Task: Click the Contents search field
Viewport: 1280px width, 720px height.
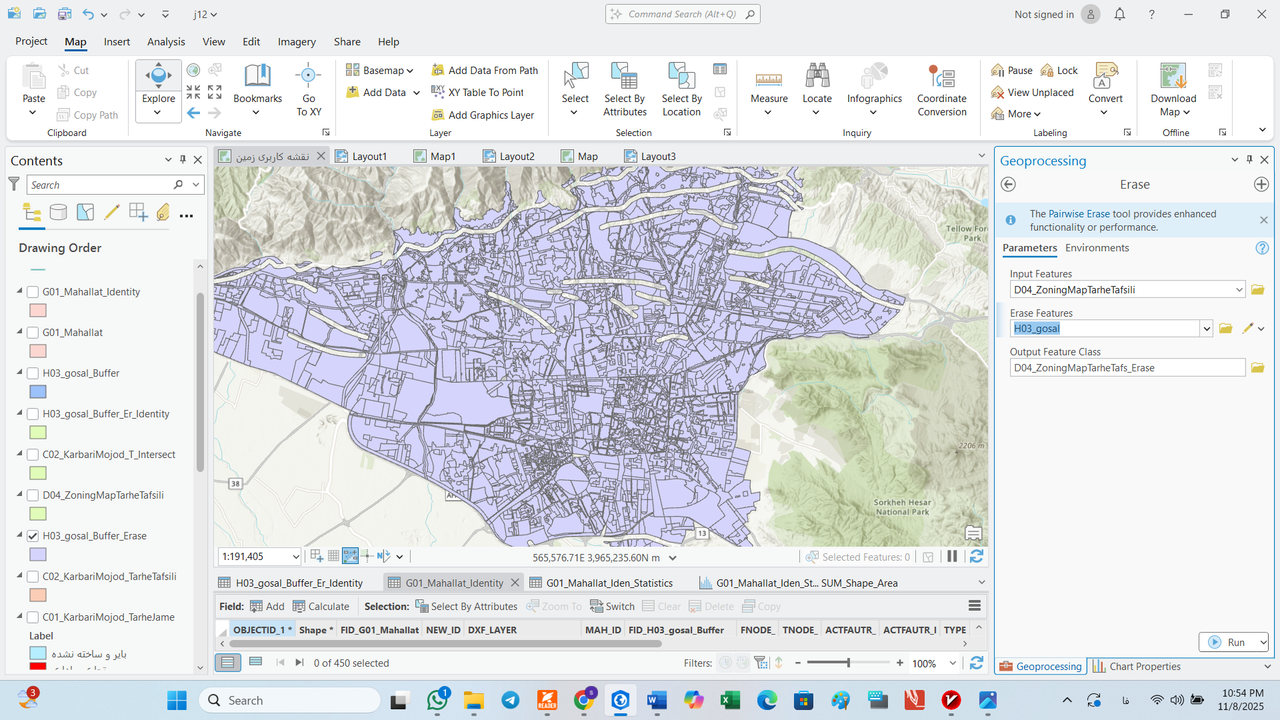Action: click(x=99, y=185)
